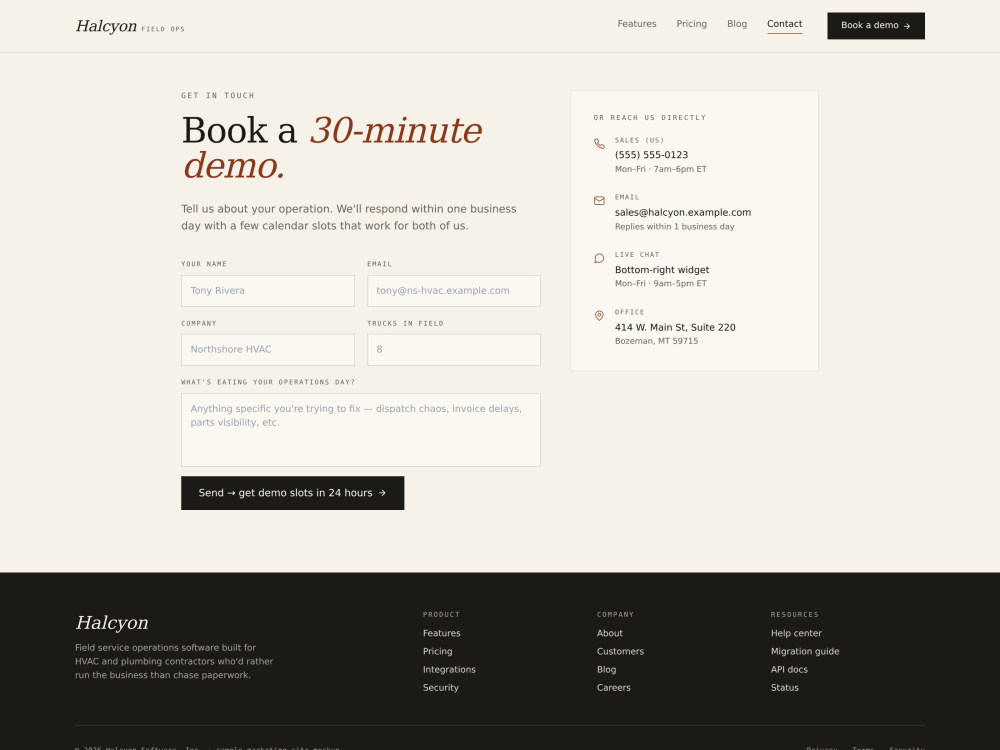The width and height of the screenshot is (1000, 750).
Task: Click the phone icon beside Sales (US)
Action: pyautogui.click(x=599, y=143)
